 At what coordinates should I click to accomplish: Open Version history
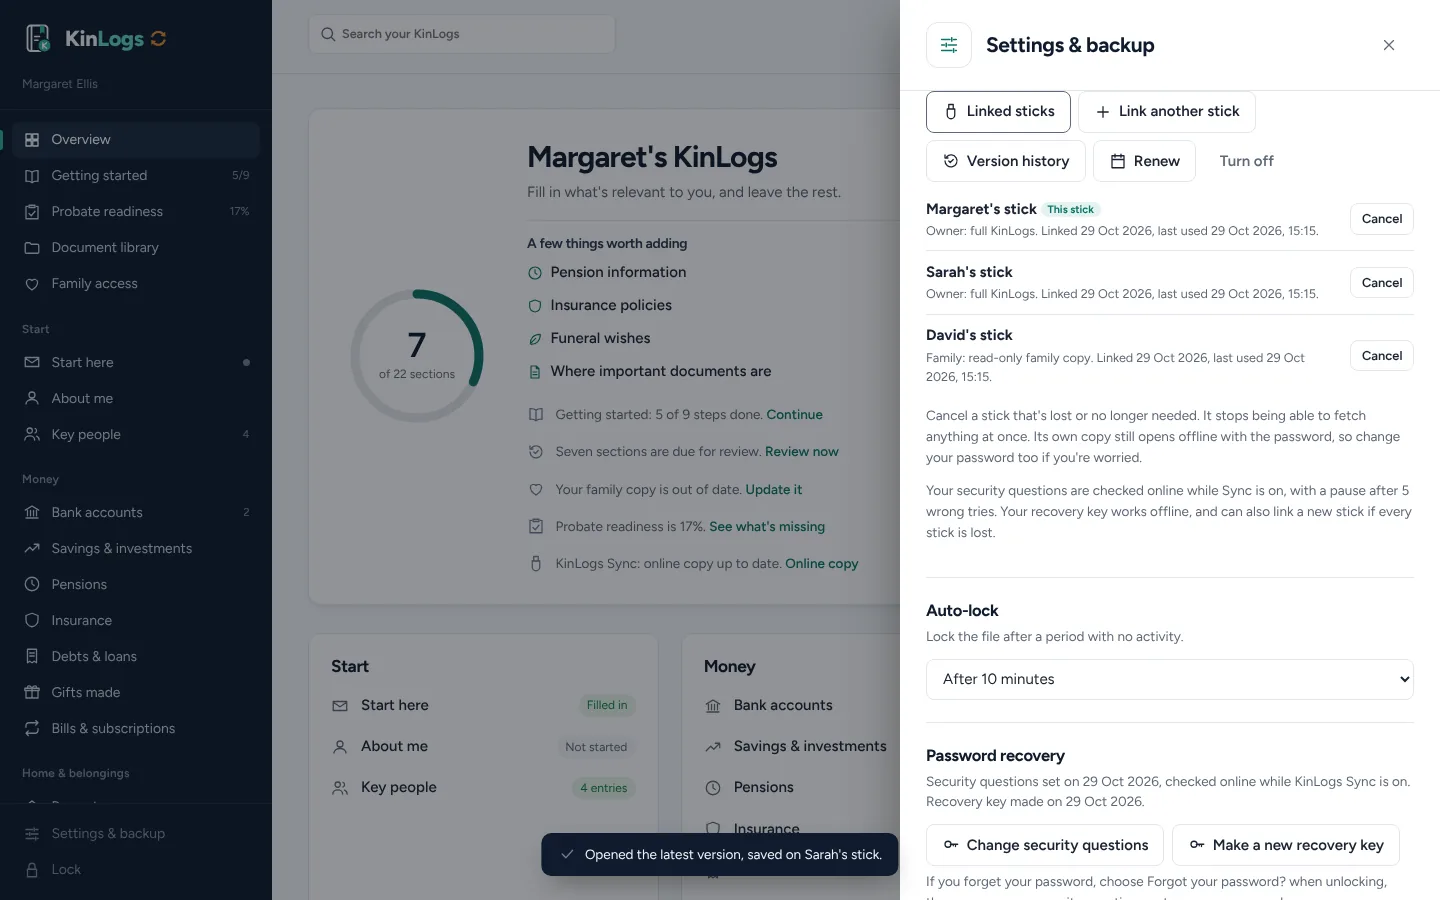pos(1006,161)
